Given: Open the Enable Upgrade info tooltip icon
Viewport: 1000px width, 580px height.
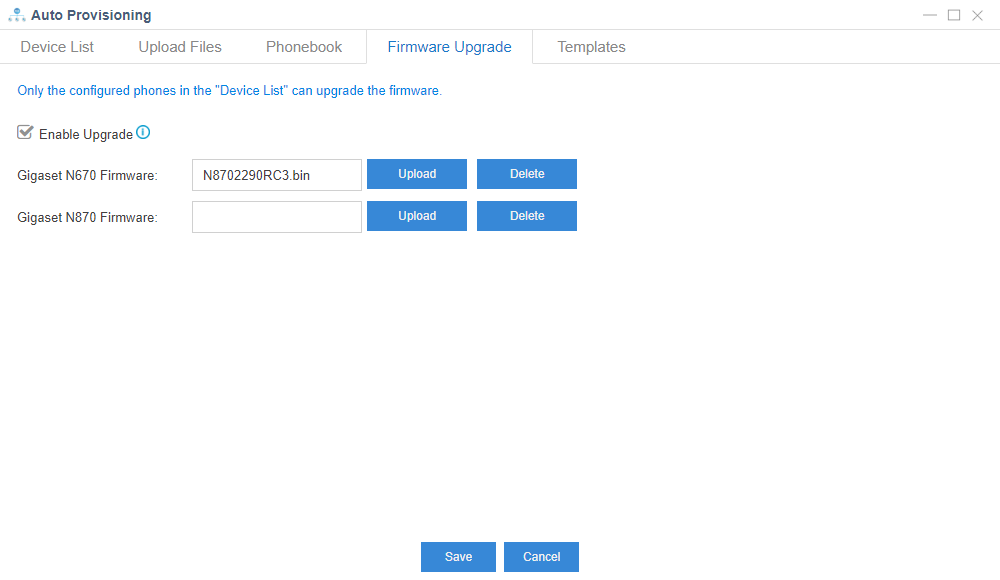Looking at the screenshot, I should tap(143, 132).
